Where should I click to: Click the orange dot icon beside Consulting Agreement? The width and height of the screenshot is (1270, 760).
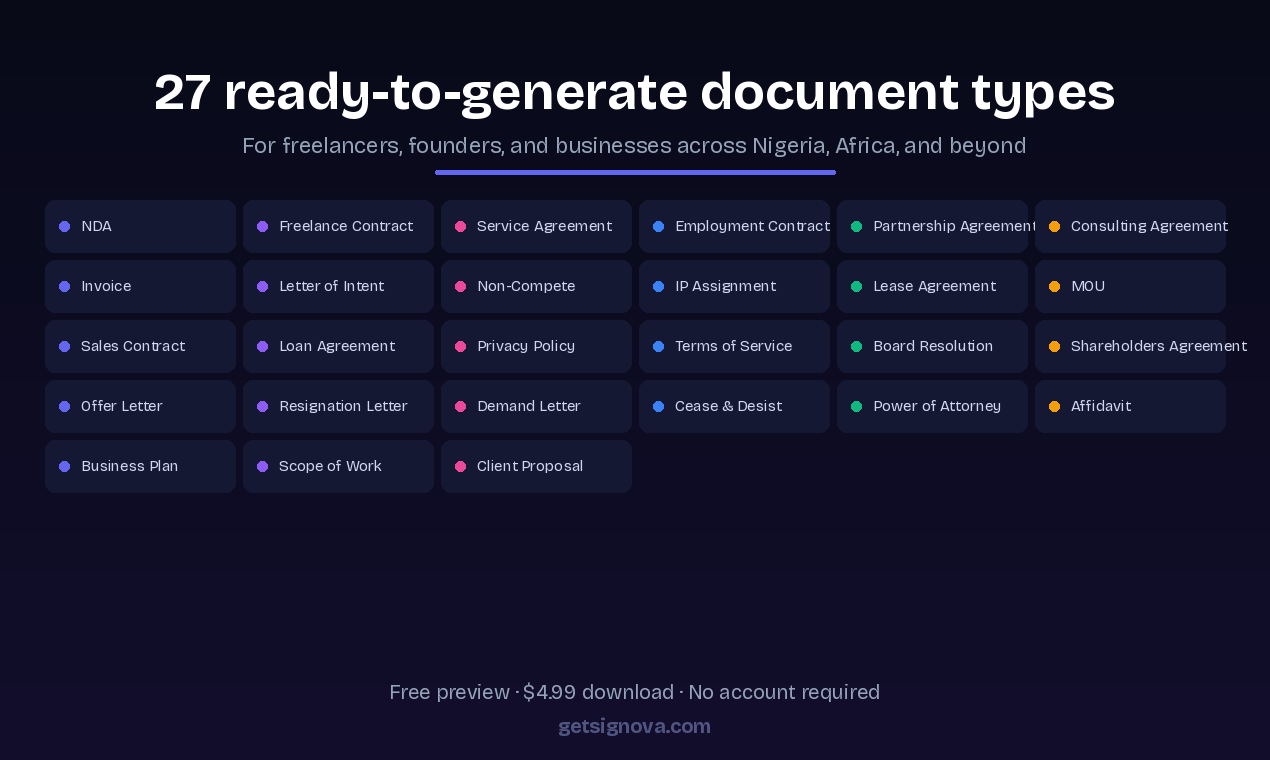point(1054,226)
